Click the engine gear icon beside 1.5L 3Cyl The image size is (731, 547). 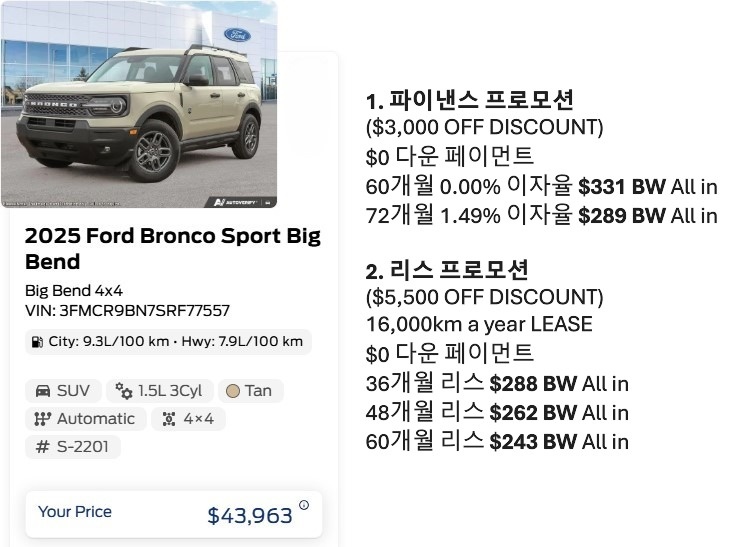(124, 391)
